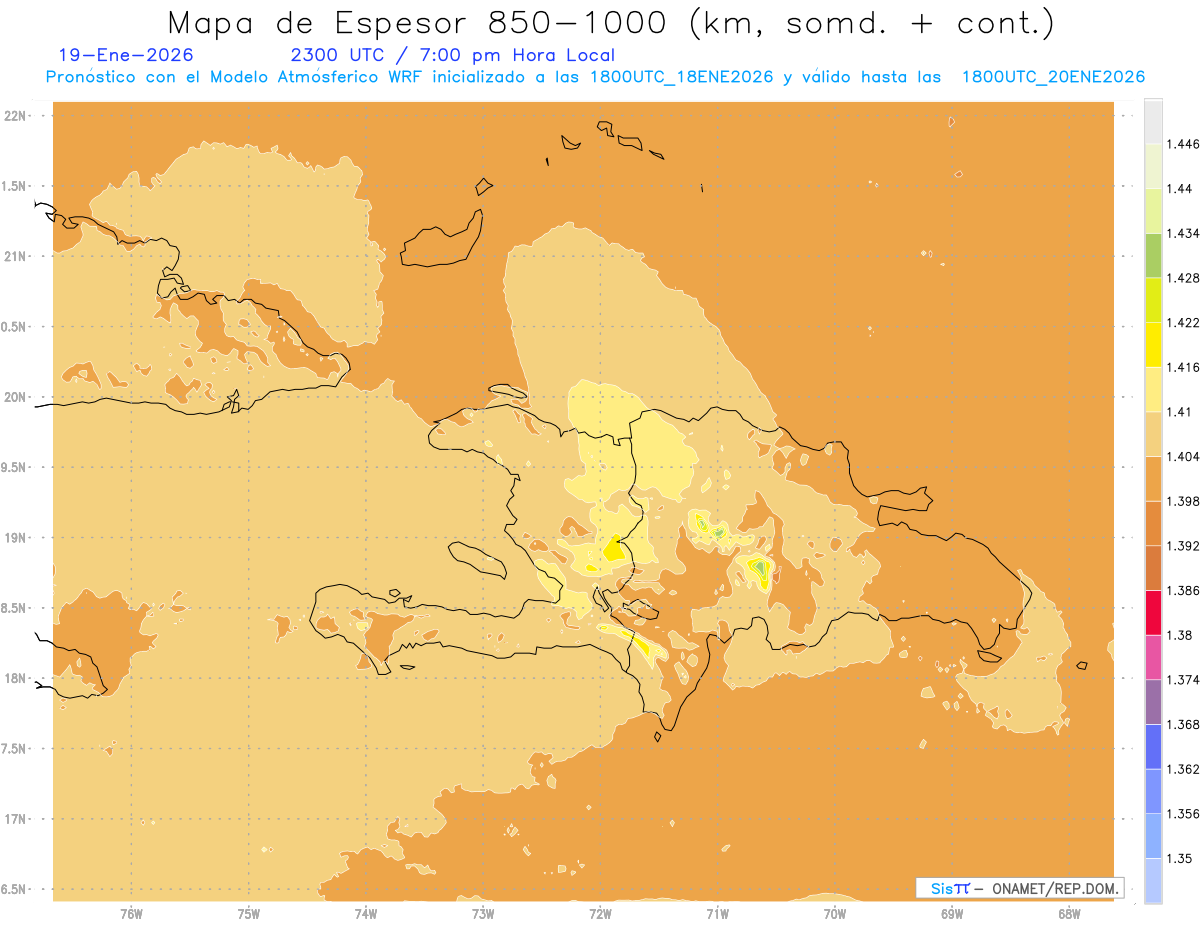Click the colorbar value 1.404
The width and height of the screenshot is (1200, 927).
pyautogui.click(x=1185, y=457)
